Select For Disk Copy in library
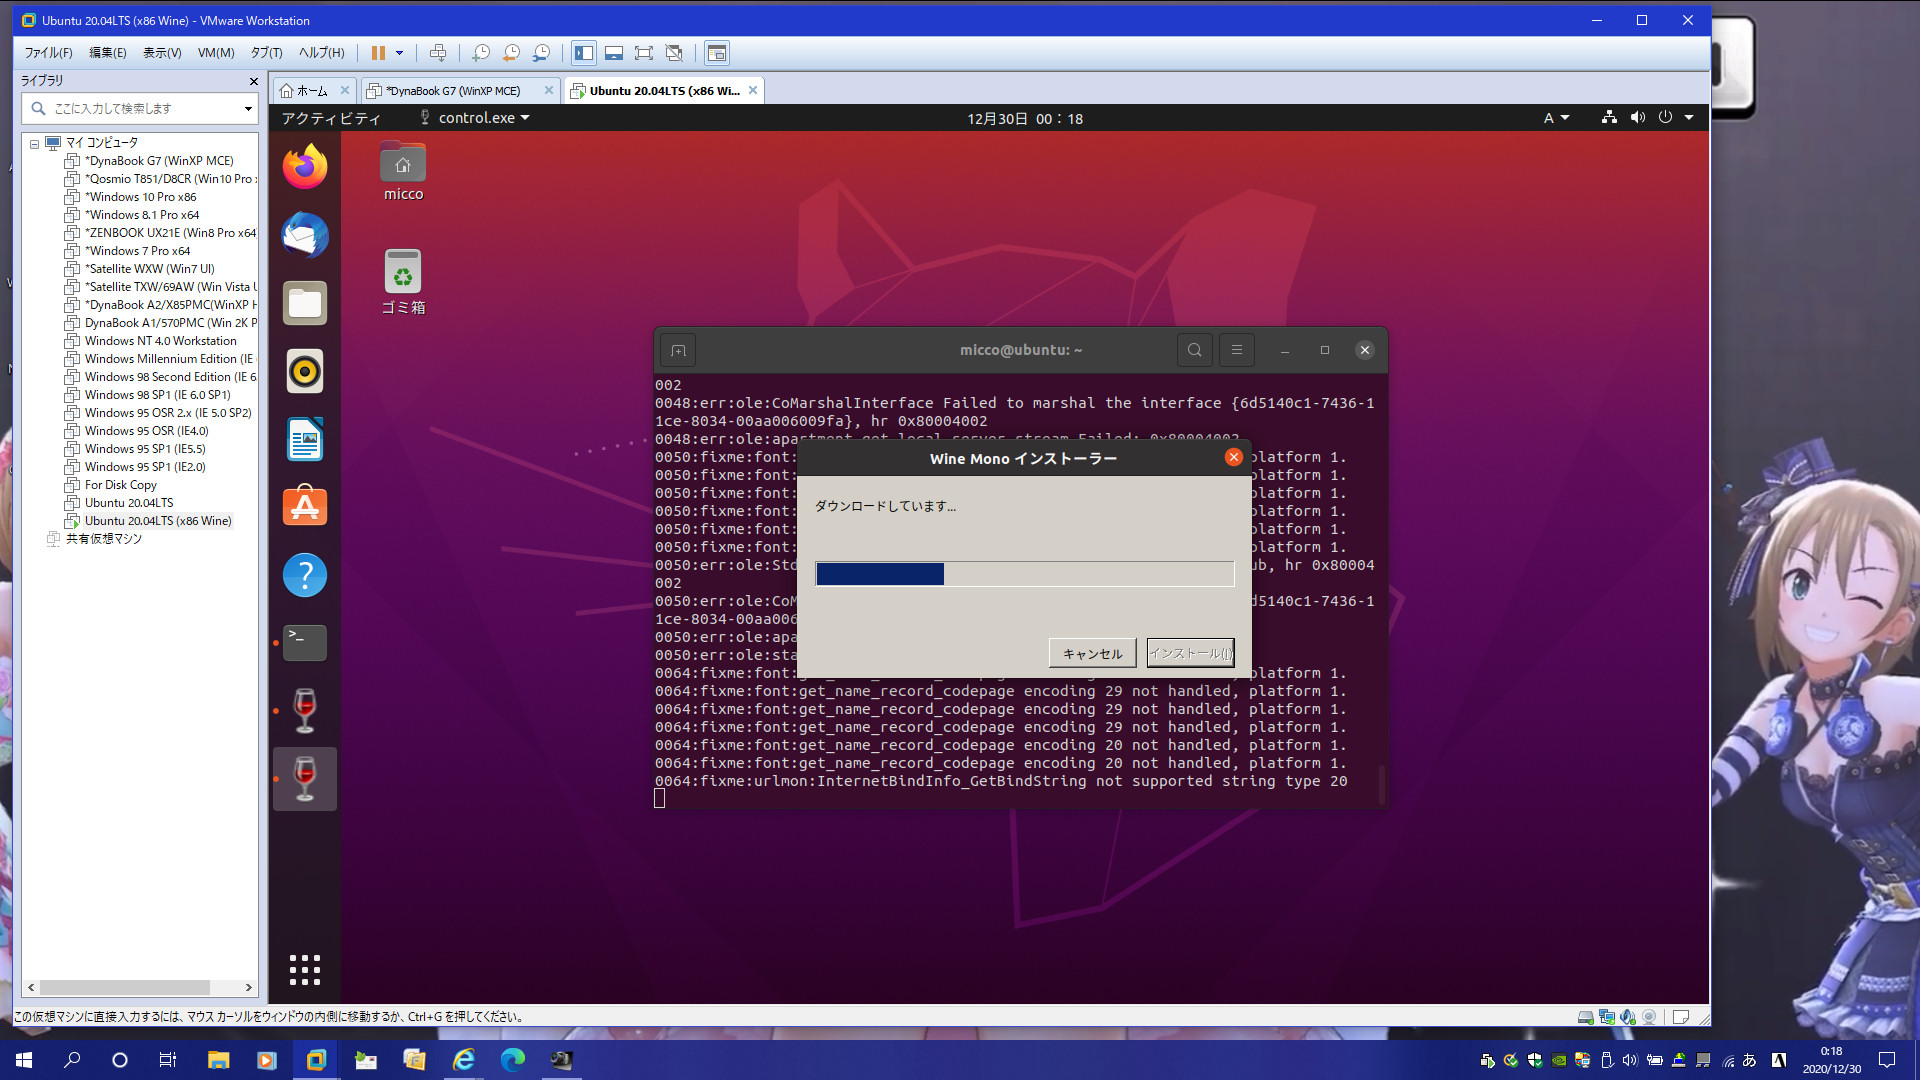This screenshot has height=1080, width=1920. [120, 485]
